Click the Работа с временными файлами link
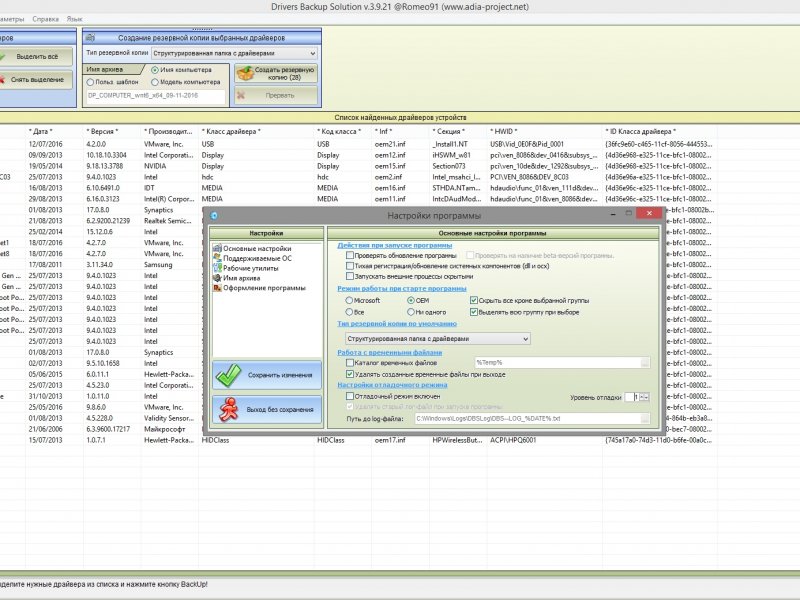 coord(389,353)
